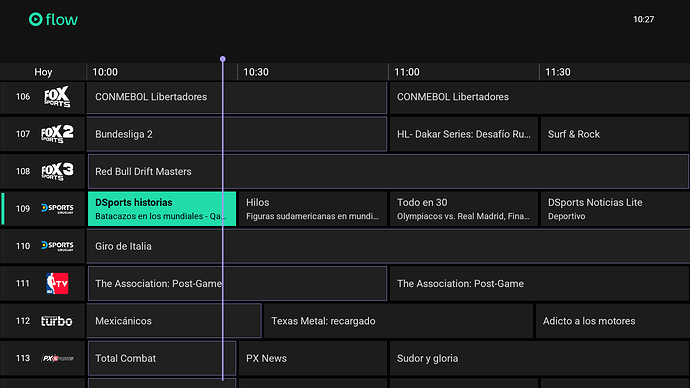Click channel number 110
Image resolution: width=690 pixels, height=388 pixels.
click(23, 246)
